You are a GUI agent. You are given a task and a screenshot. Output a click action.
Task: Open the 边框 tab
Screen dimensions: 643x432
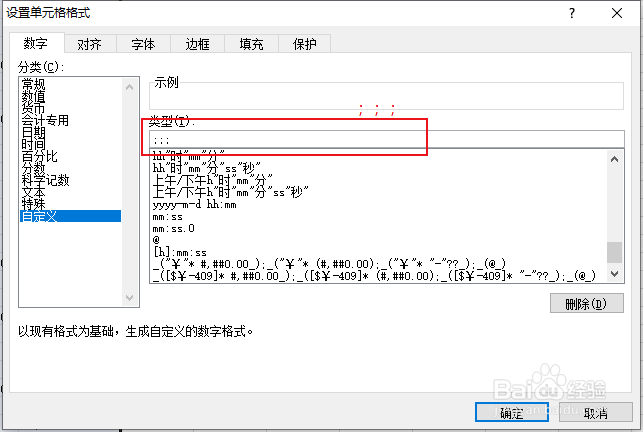(x=197, y=44)
